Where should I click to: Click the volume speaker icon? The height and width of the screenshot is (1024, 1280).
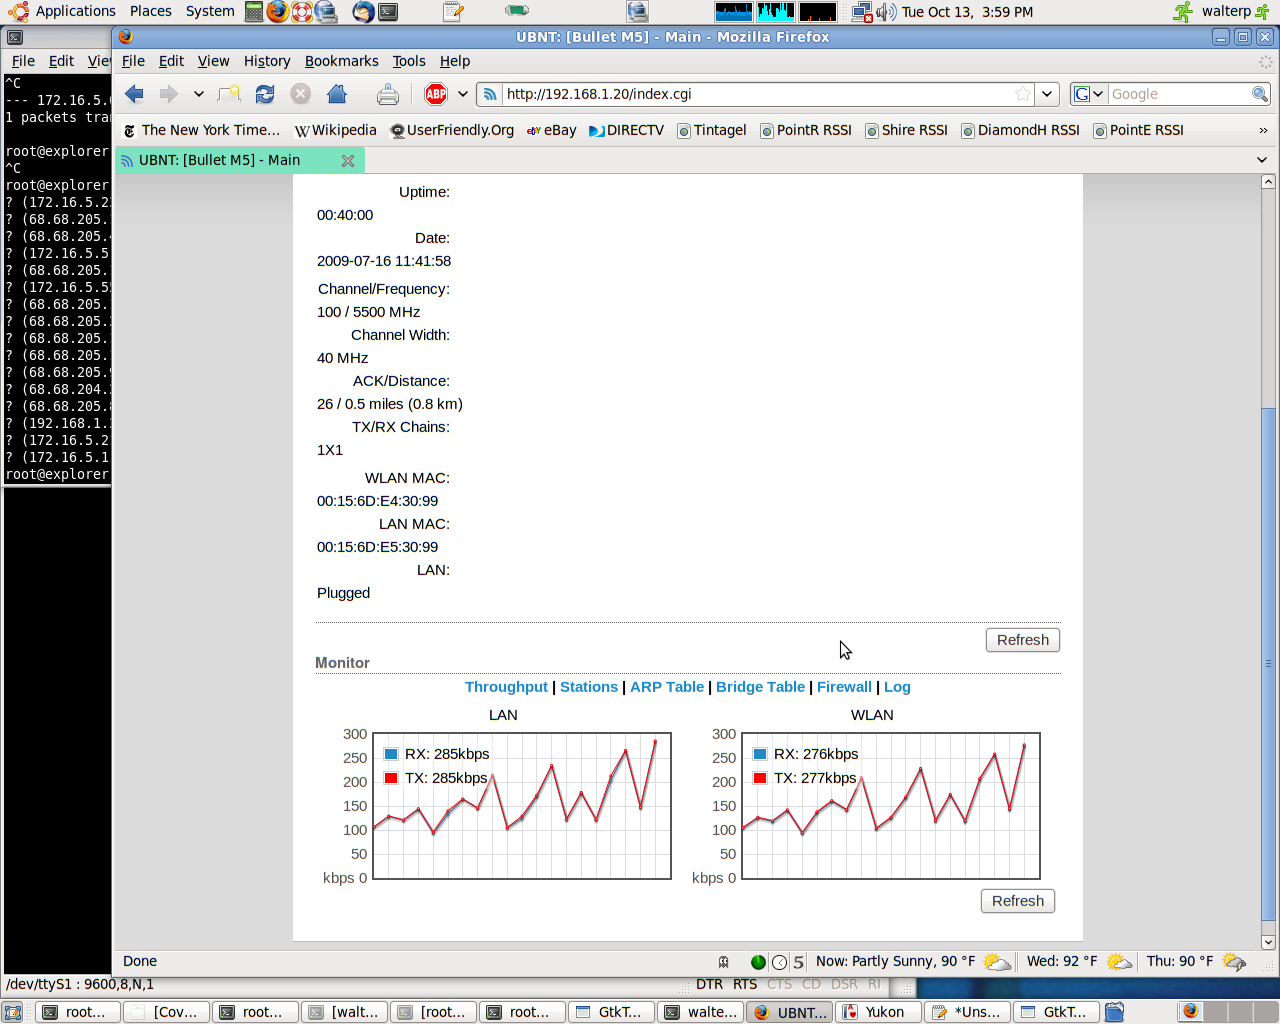coord(886,12)
